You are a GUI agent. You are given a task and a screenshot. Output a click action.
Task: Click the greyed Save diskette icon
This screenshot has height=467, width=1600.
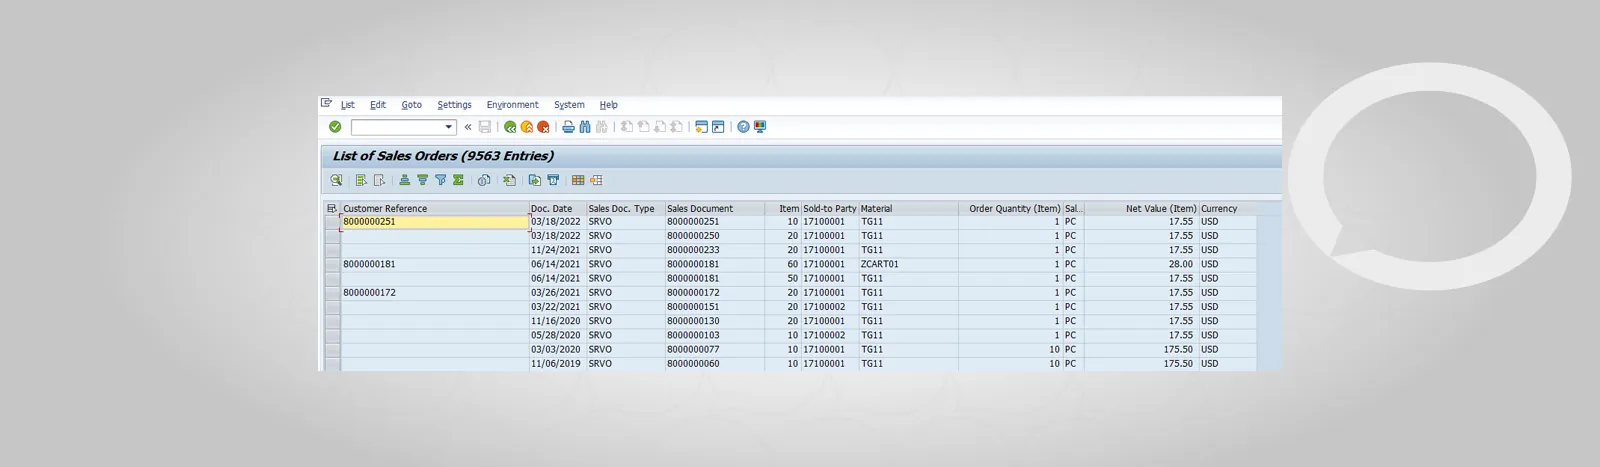[x=485, y=127]
